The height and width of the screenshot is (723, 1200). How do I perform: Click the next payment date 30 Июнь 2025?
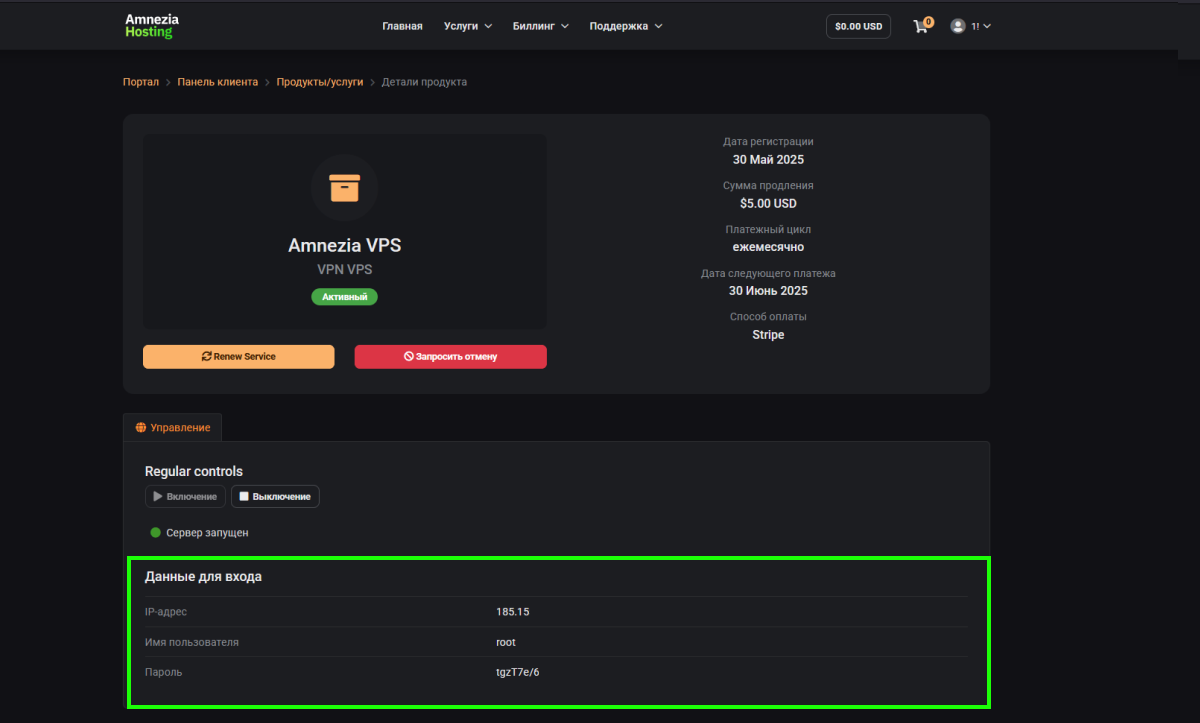(x=768, y=291)
